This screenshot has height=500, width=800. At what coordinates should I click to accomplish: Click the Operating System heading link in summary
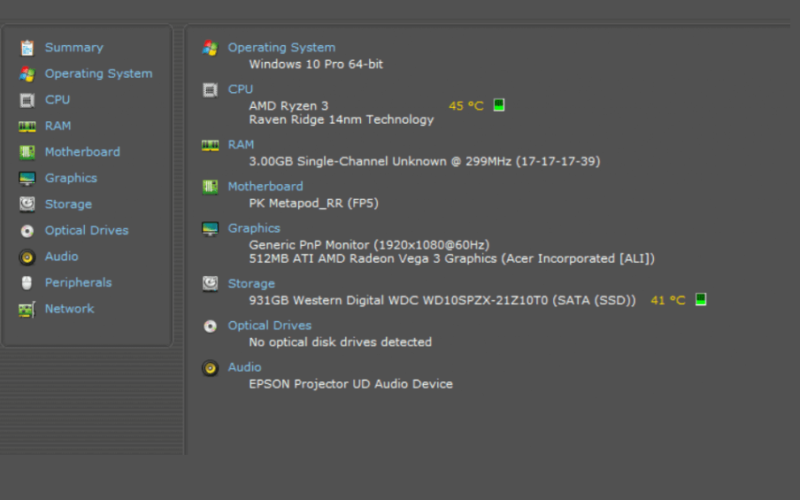click(282, 47)
